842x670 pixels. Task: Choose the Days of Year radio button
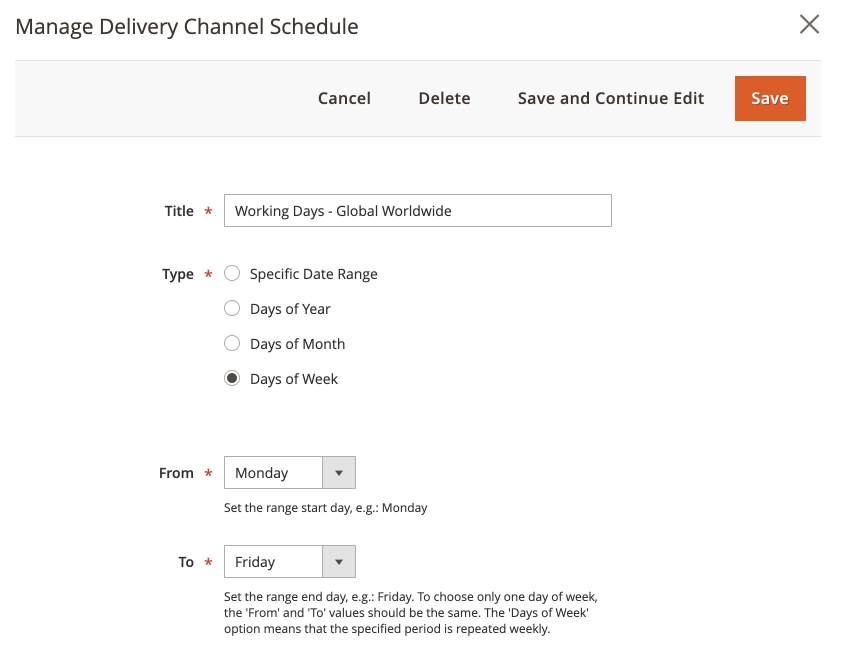(232, 308)
